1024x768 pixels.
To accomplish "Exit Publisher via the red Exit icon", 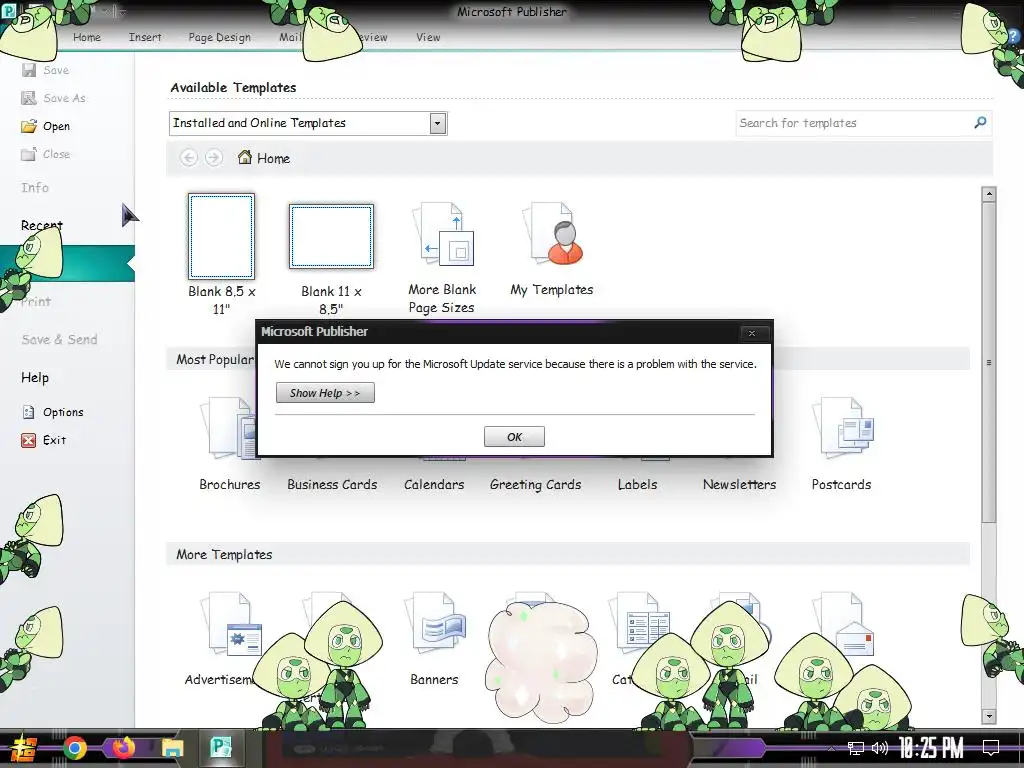I will click(29, 440).
